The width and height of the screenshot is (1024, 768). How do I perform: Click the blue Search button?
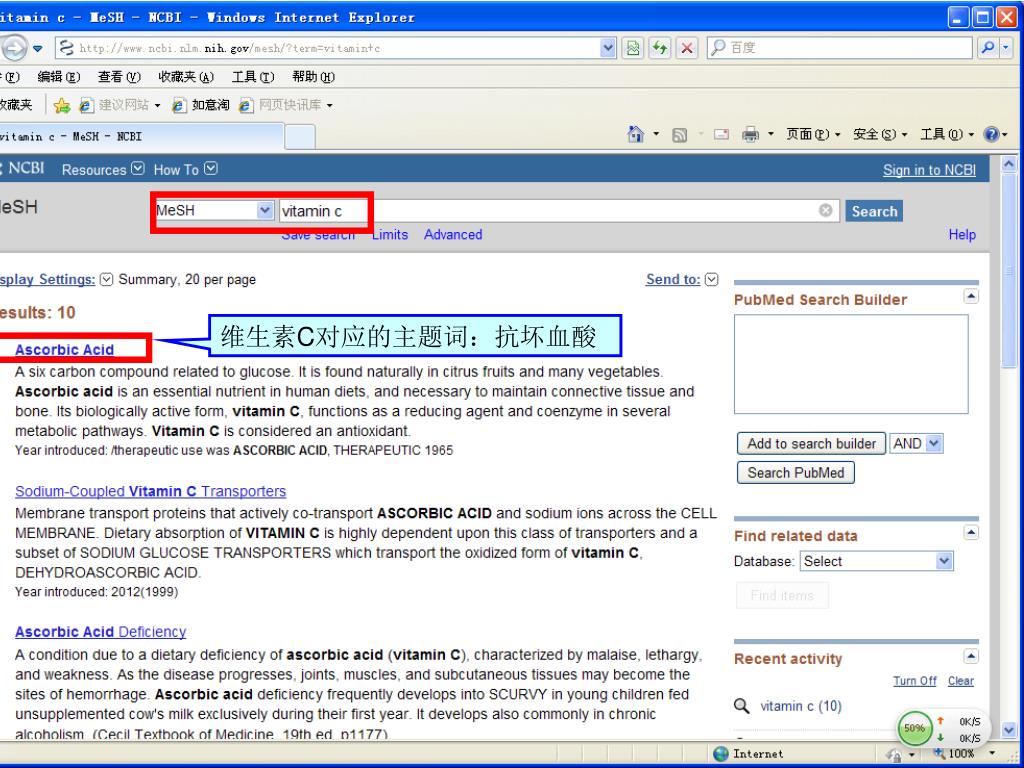[x=874, y=211]
